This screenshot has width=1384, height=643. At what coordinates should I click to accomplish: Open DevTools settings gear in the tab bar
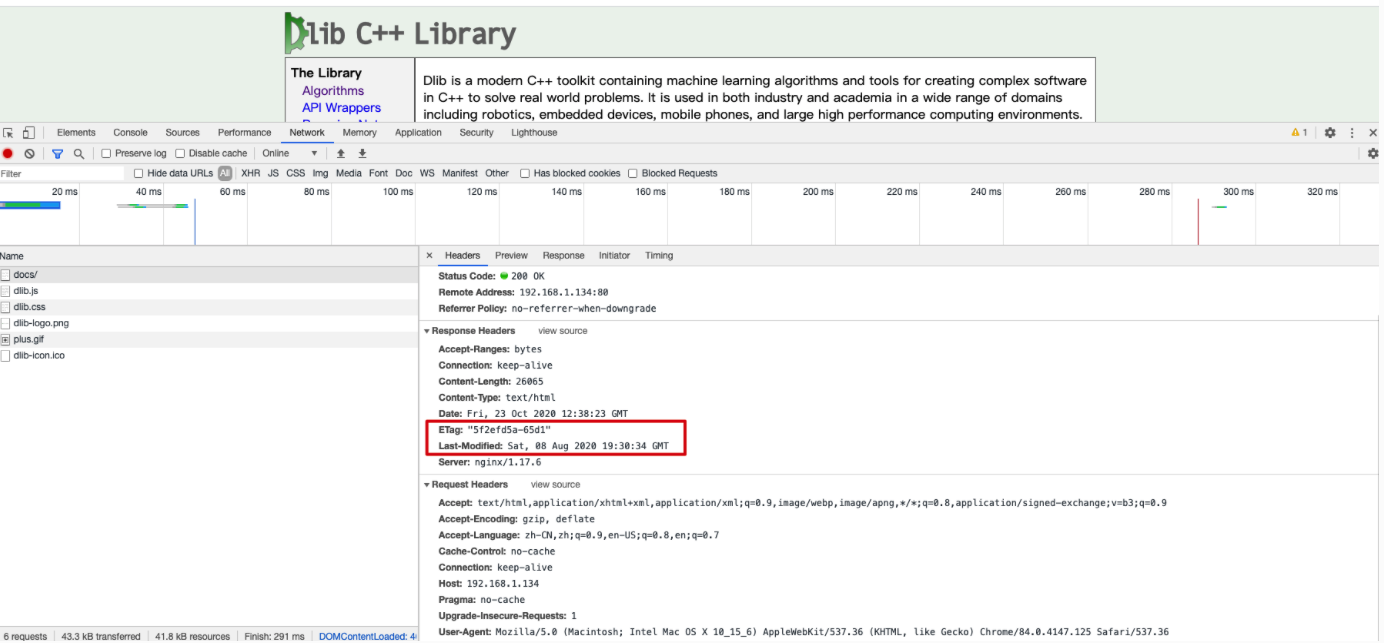(1330, 133)
